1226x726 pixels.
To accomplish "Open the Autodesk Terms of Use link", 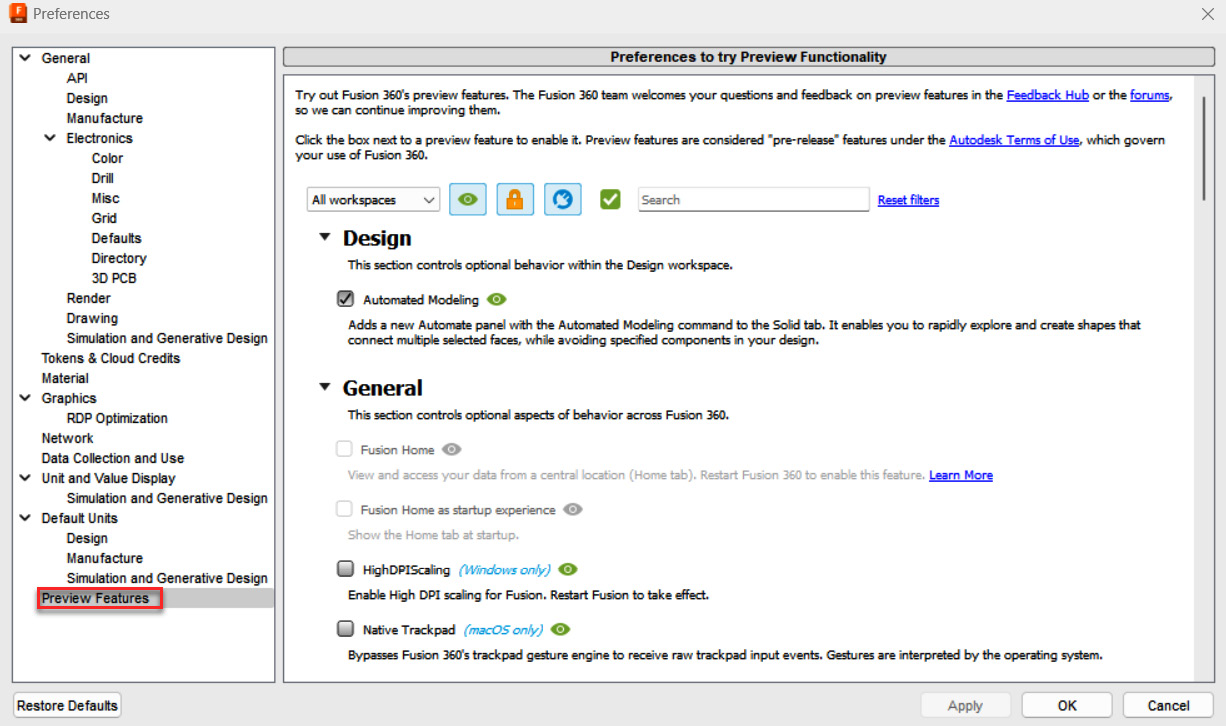I will click(1014, 140).
